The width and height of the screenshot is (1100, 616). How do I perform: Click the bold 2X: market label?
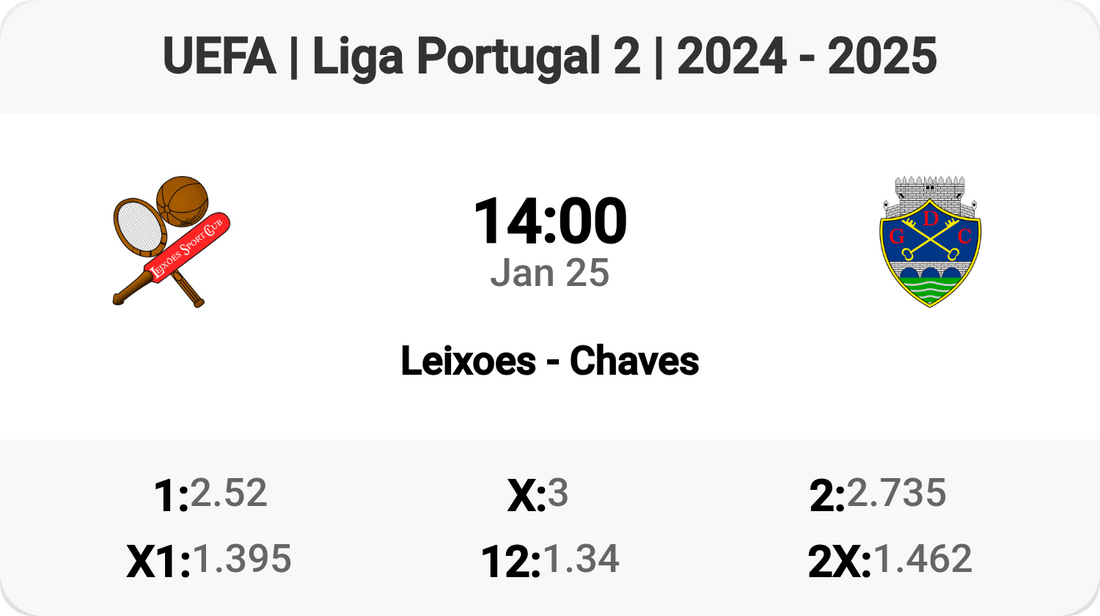[840, 563]
